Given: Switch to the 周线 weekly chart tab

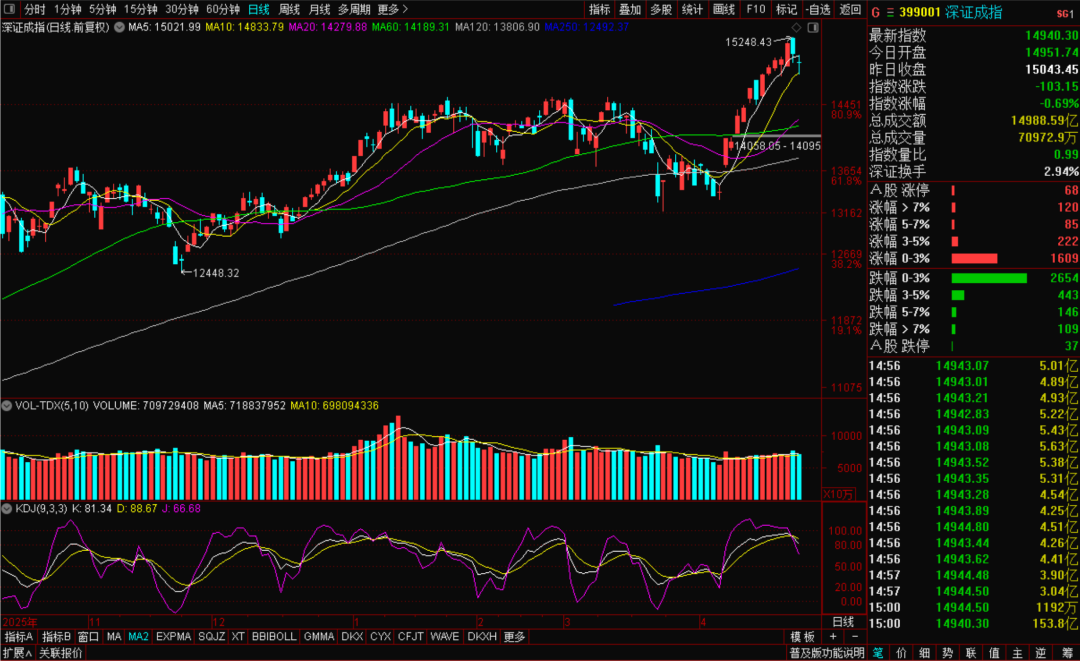Looking at the screenshot, I should [x=289, y=9].
